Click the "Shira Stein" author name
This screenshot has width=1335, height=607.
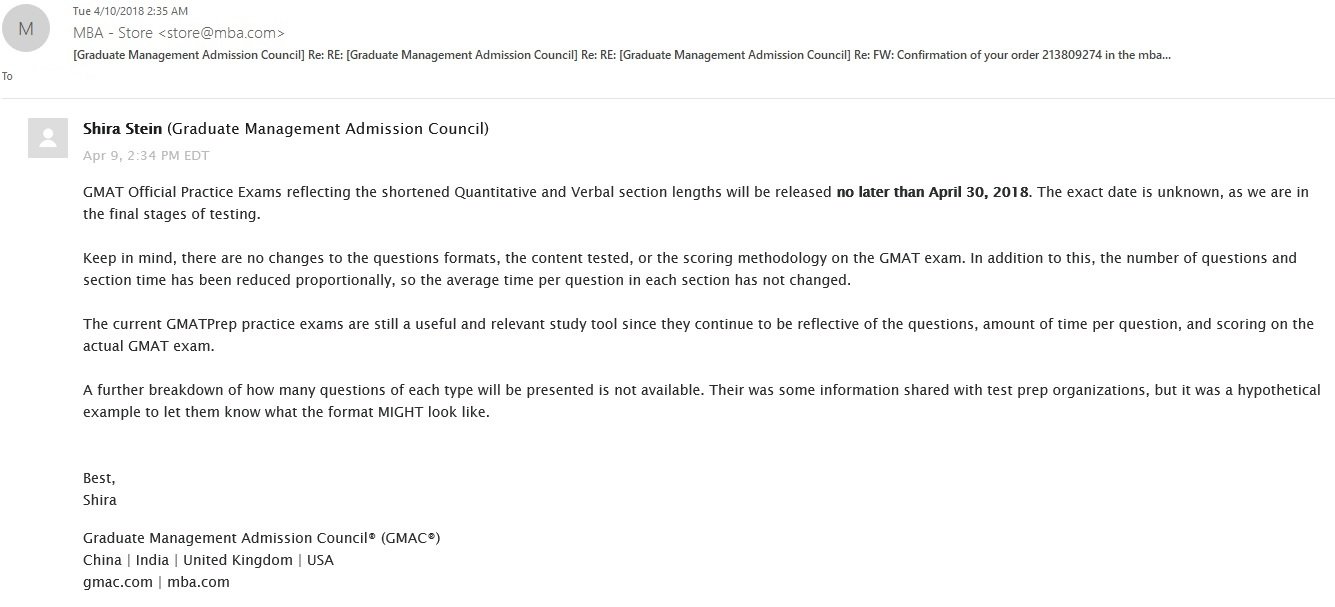(x=123, y=128)
